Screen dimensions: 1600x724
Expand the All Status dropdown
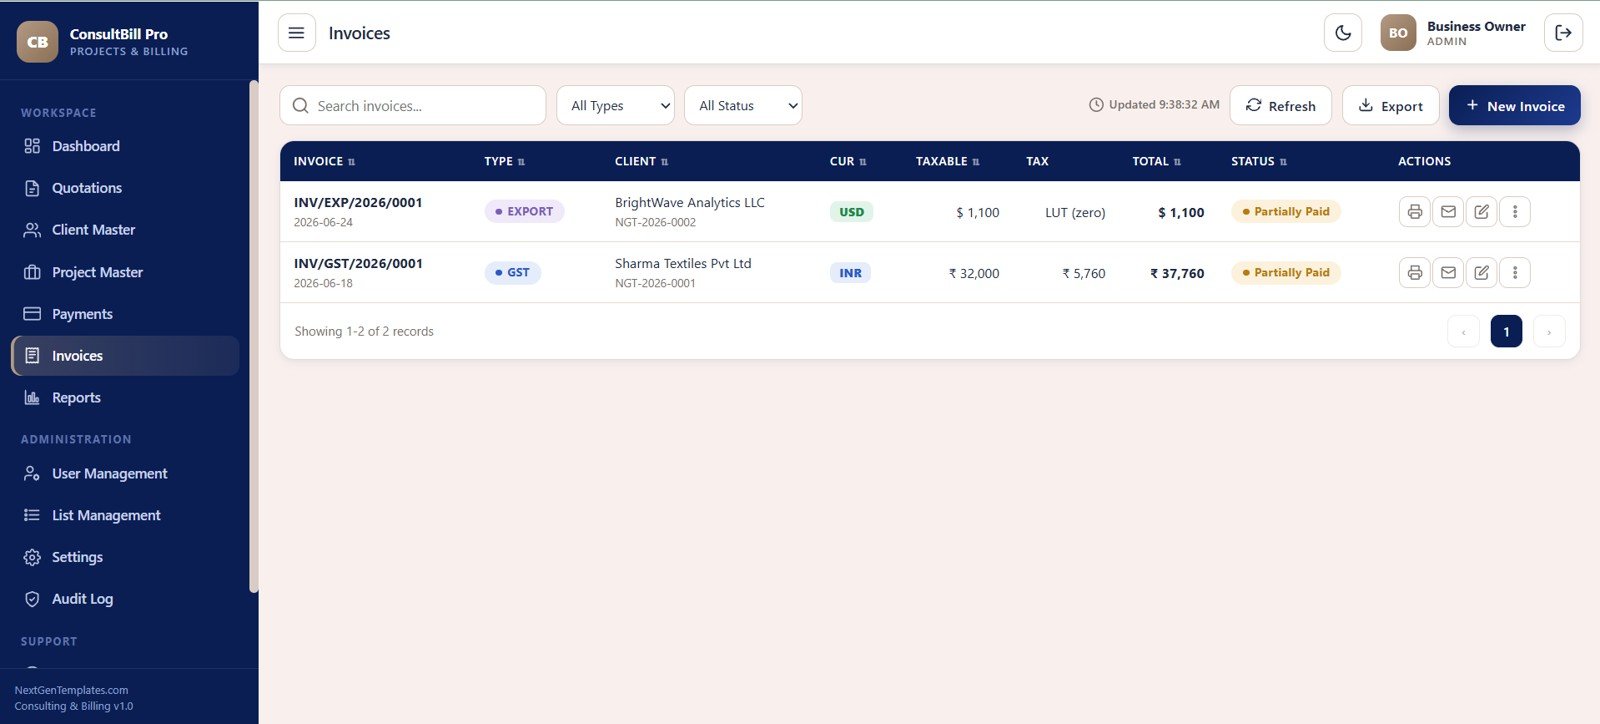tap(743, 105)
